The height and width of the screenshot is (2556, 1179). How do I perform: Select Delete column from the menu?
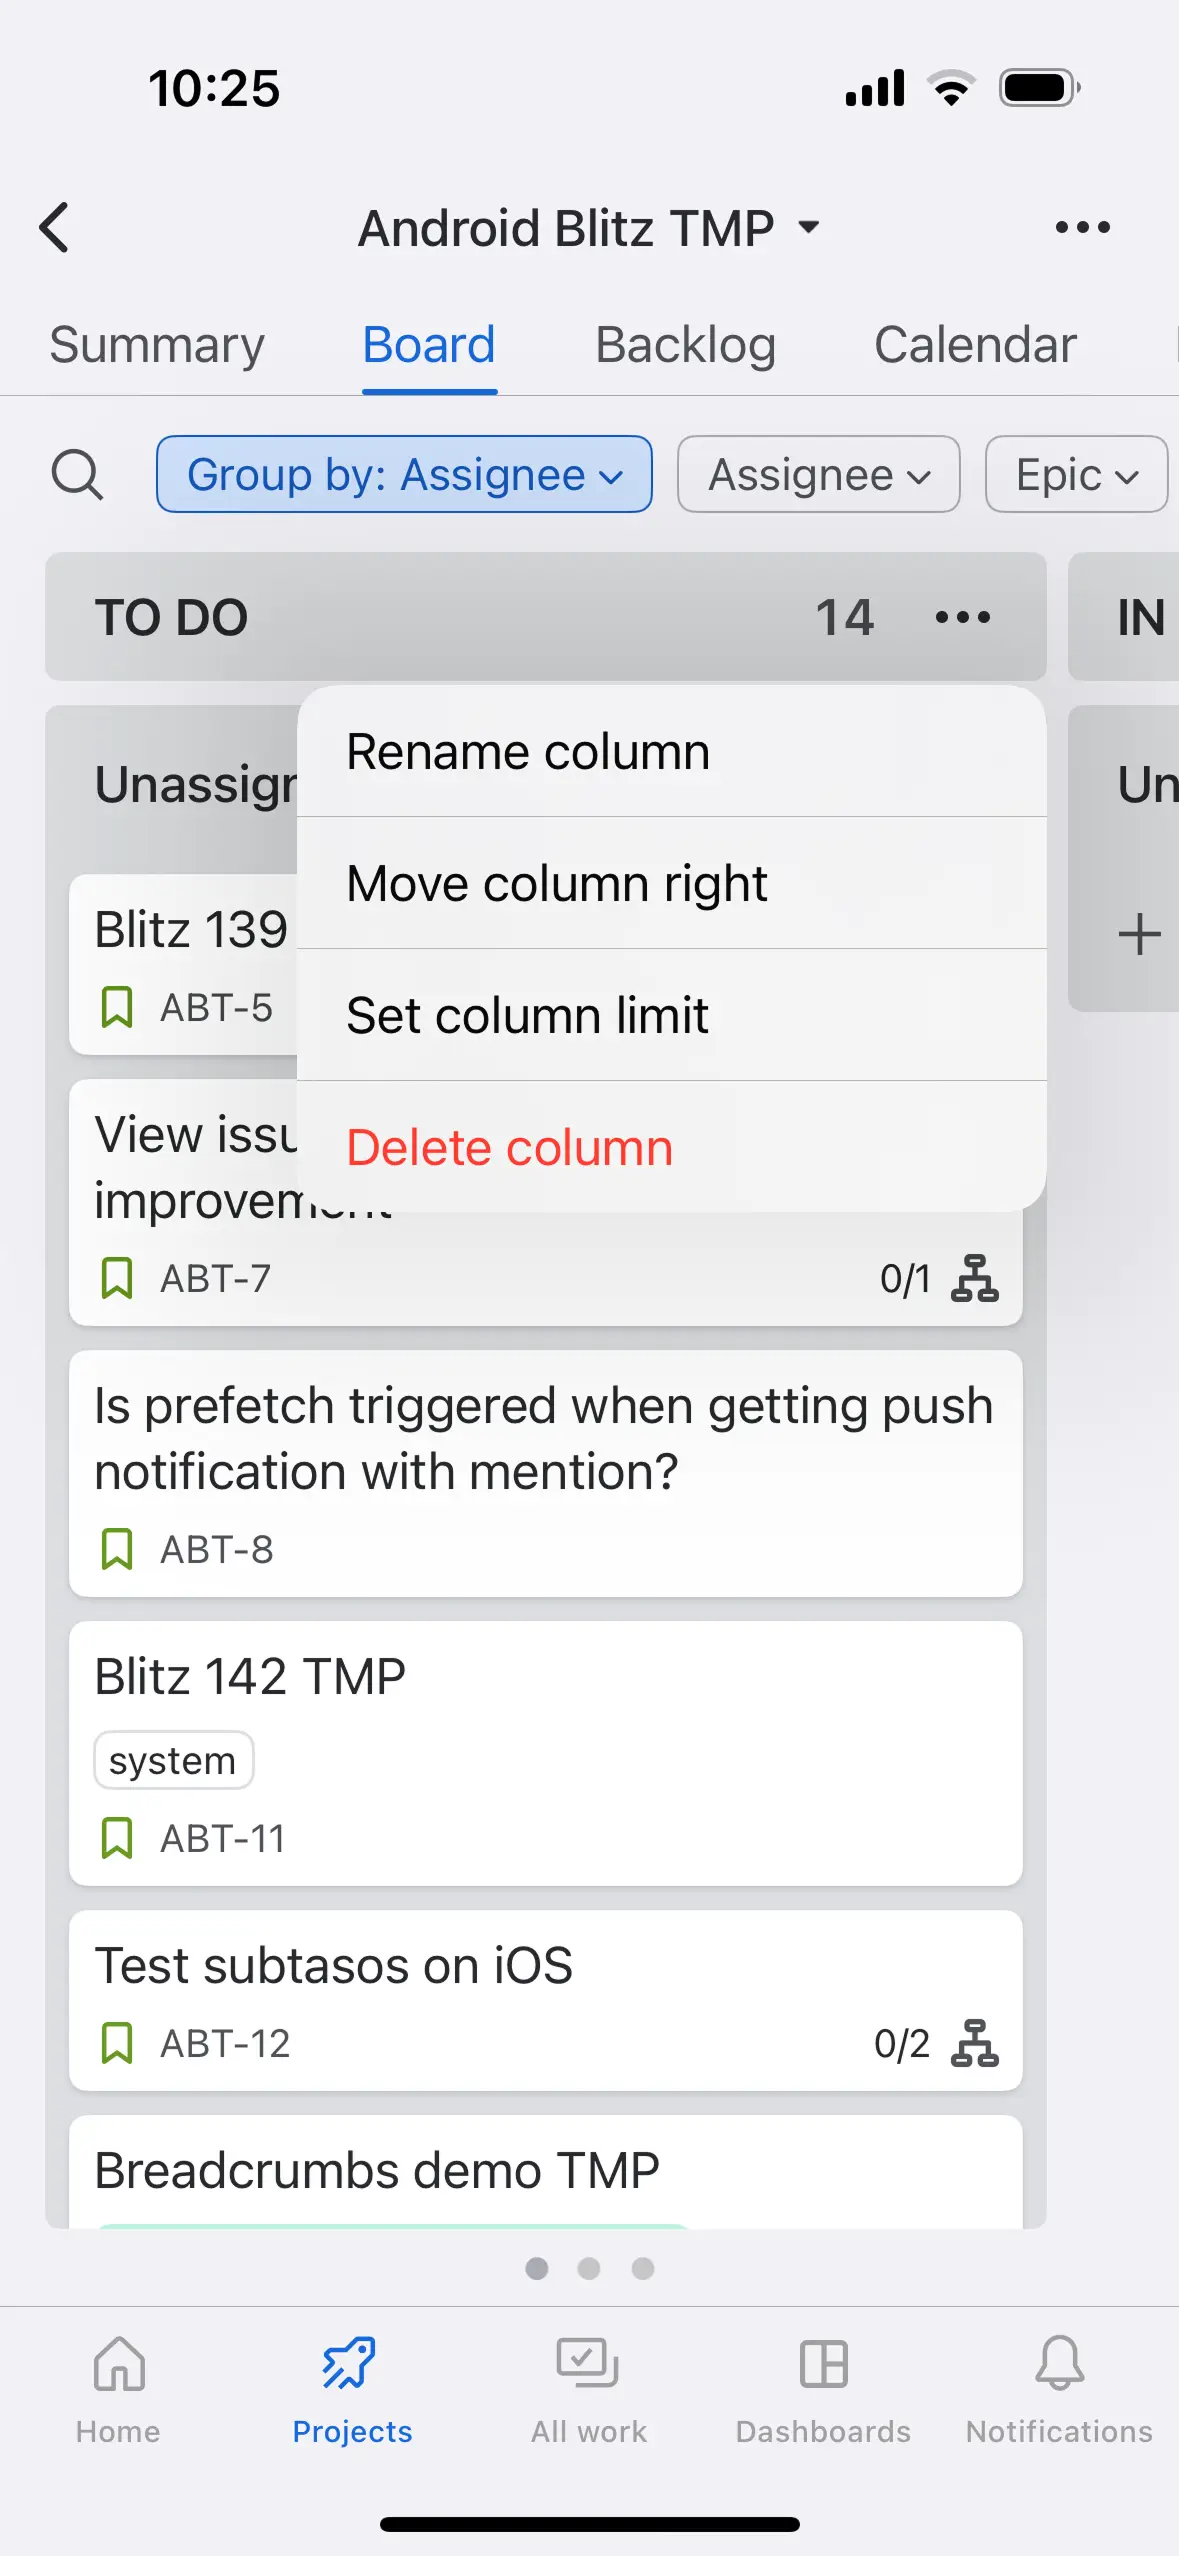click(x=508, y=1146)
